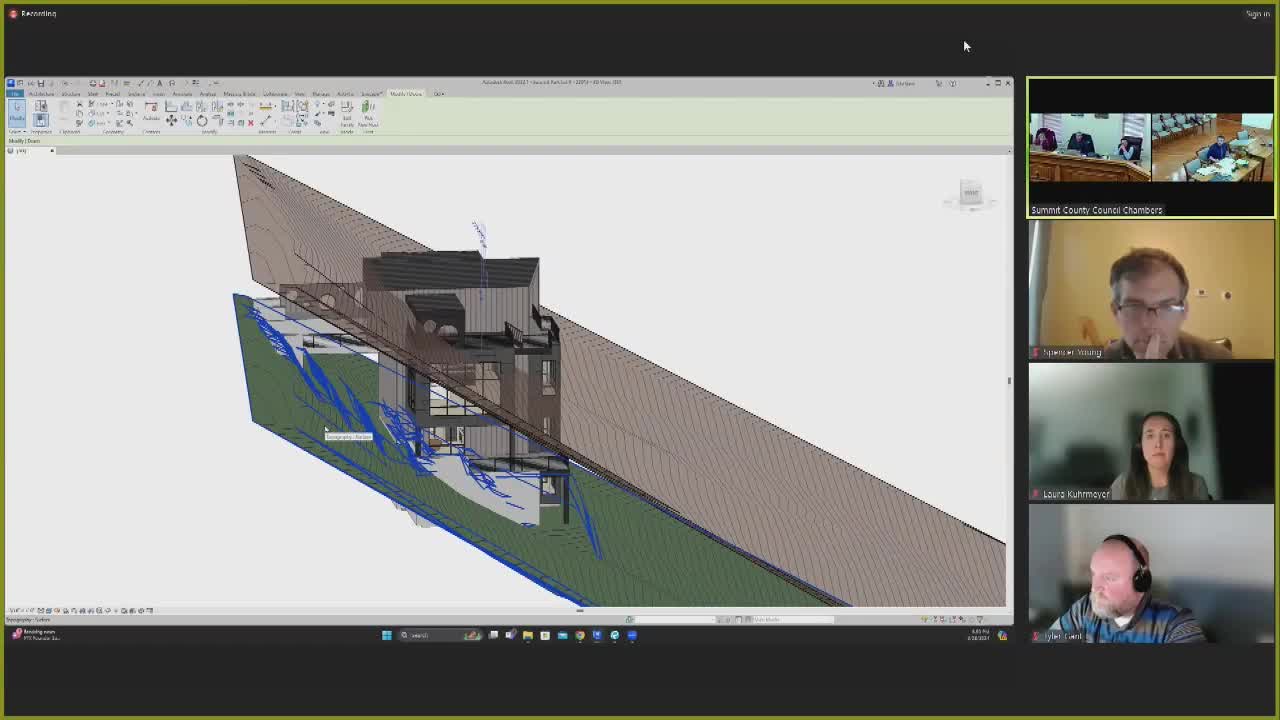Screen dimensions: 1280x720
Task: Click the ViewCube in the 3D view
Action: point(970,194)
